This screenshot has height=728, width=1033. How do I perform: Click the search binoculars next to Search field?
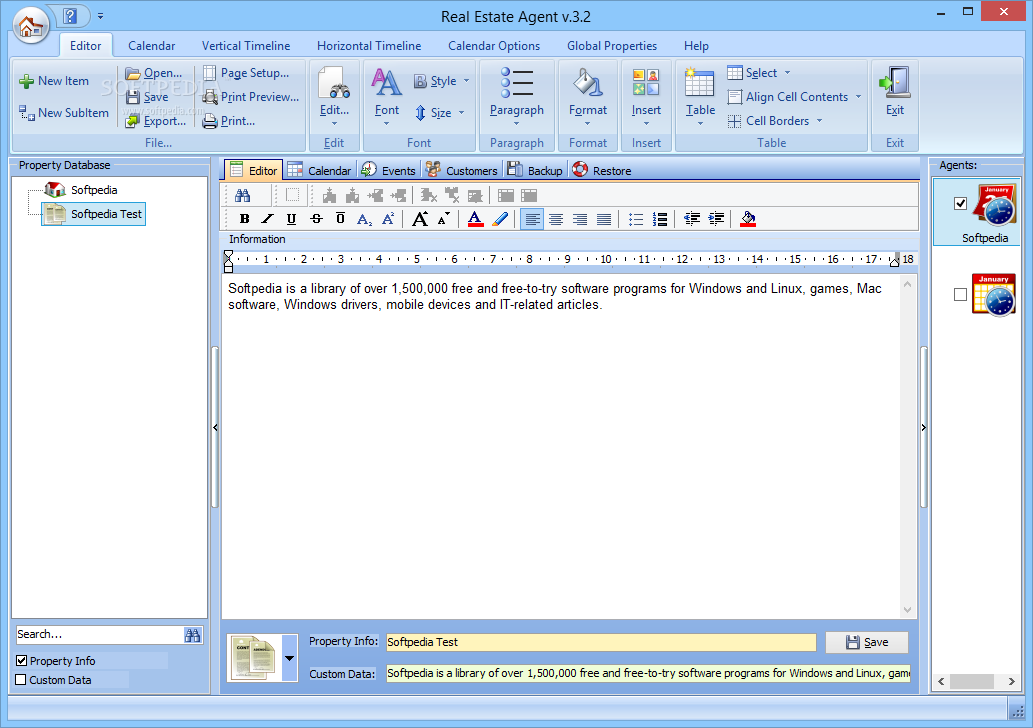coord(192,635)
